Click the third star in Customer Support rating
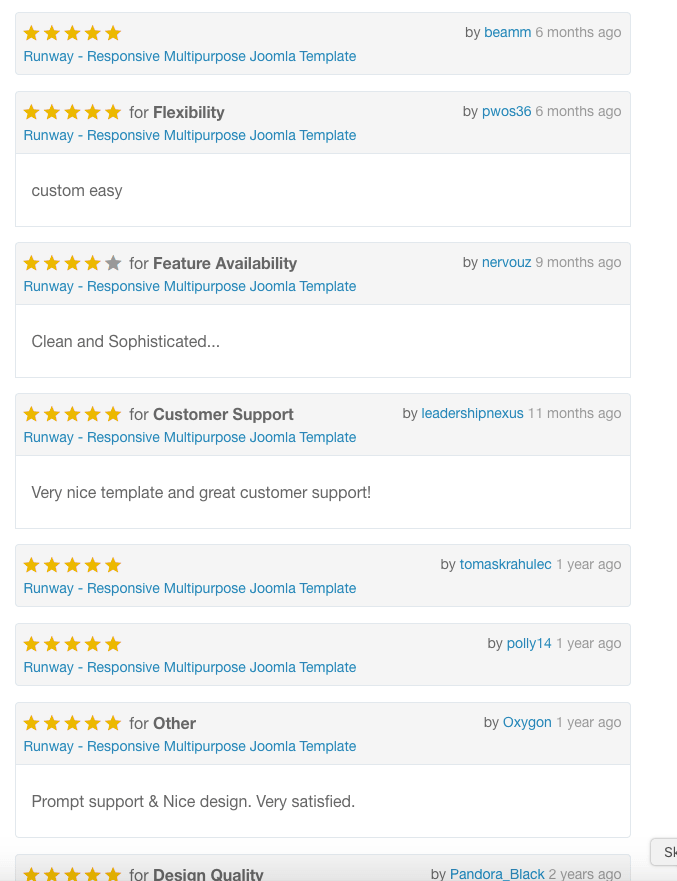This screenshot has width=677, height=881. click(72, 414)
